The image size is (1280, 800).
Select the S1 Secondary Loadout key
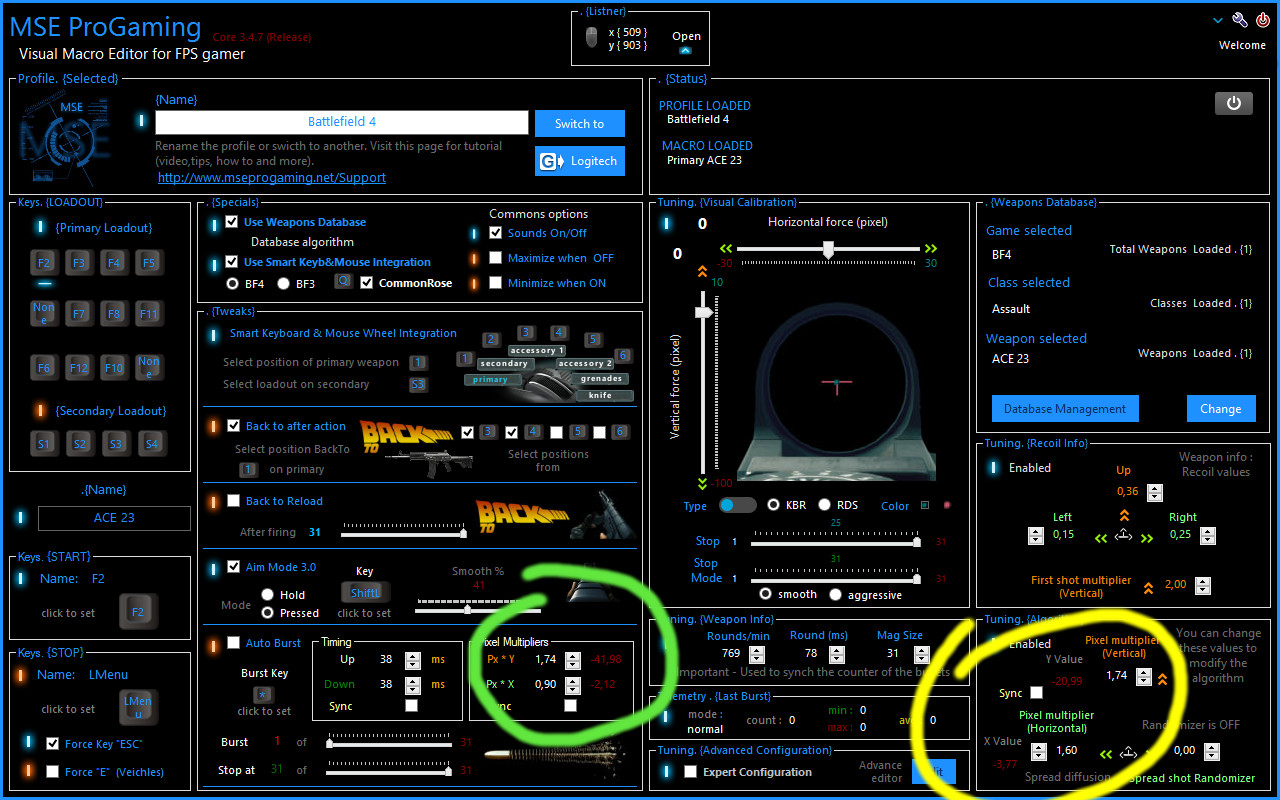44,443
